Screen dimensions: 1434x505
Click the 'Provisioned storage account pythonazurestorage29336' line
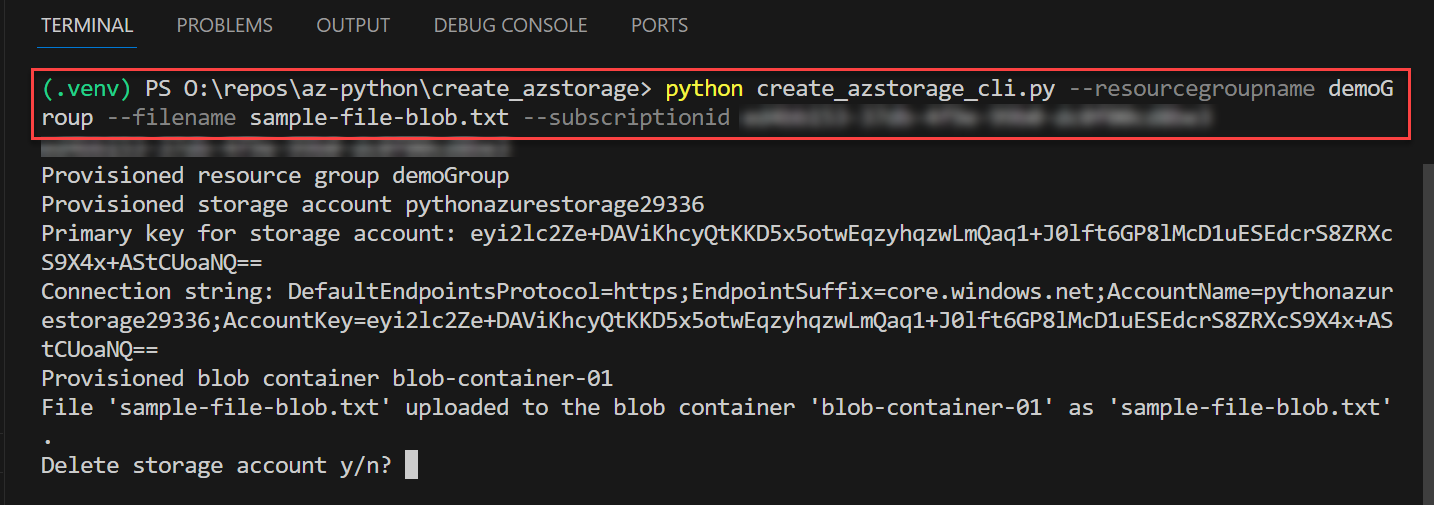(x=372, y=205)
